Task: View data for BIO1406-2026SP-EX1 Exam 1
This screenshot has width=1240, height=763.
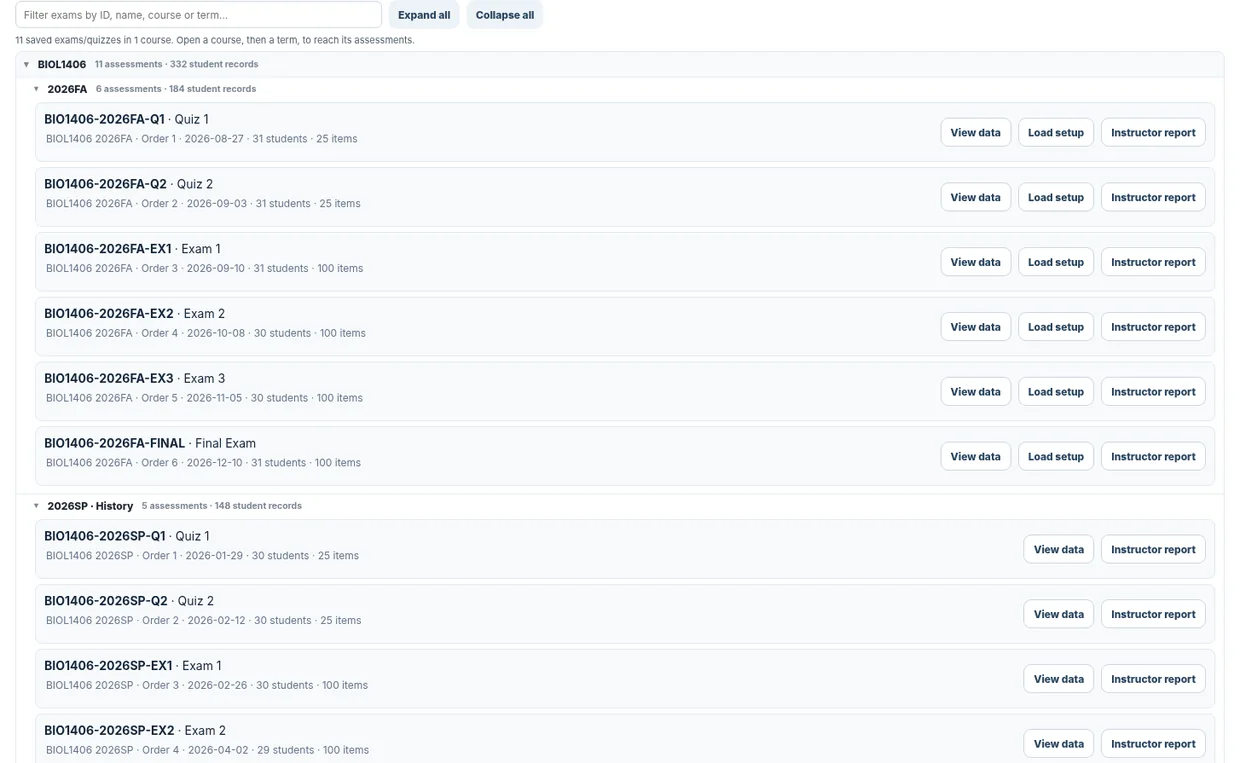Action: point(1059,680)
